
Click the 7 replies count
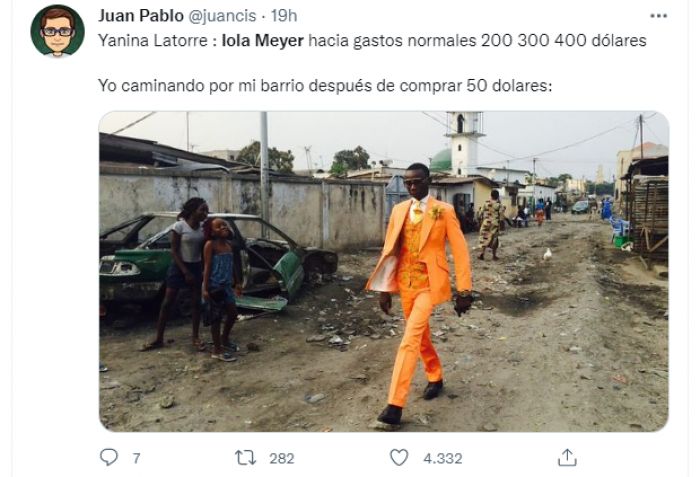point(136,458)
